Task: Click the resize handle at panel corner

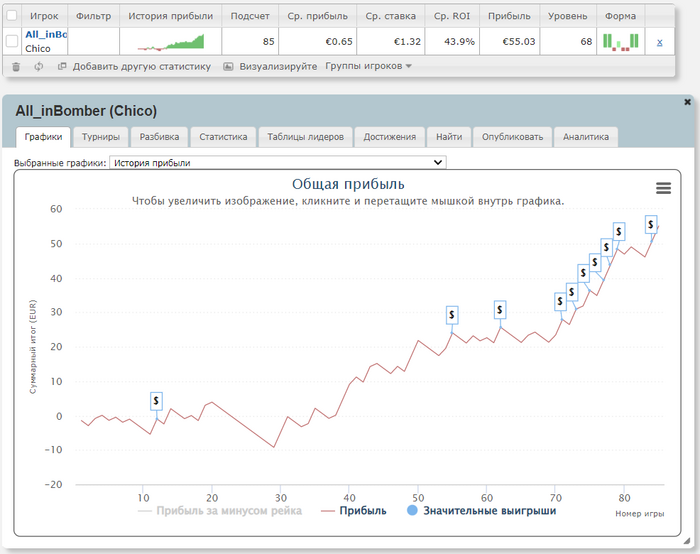Action: 686,541
